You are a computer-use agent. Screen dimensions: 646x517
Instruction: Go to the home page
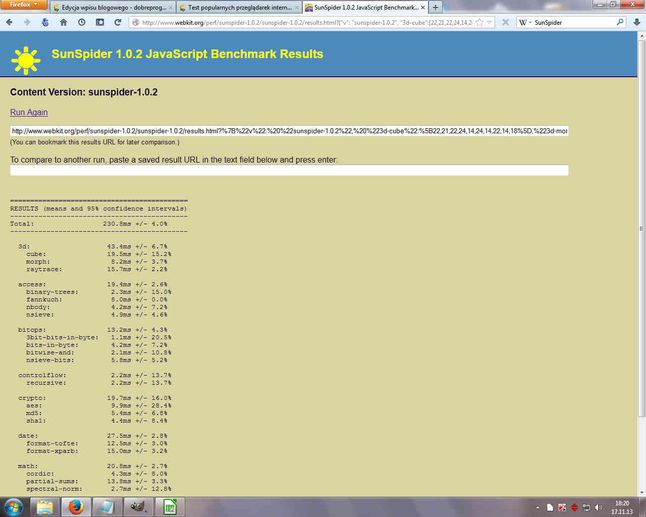point(63,22)
